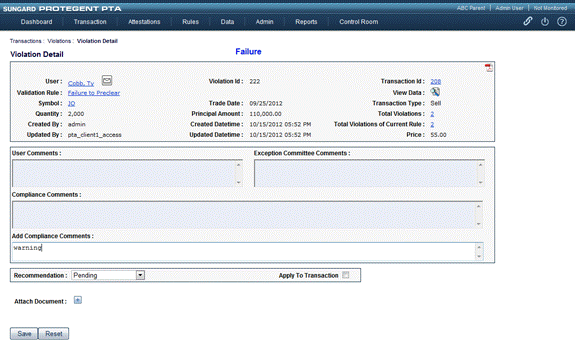Open the Reports menu
The height and width of the screenshot is (364, 575).
(x=306, y=22)
